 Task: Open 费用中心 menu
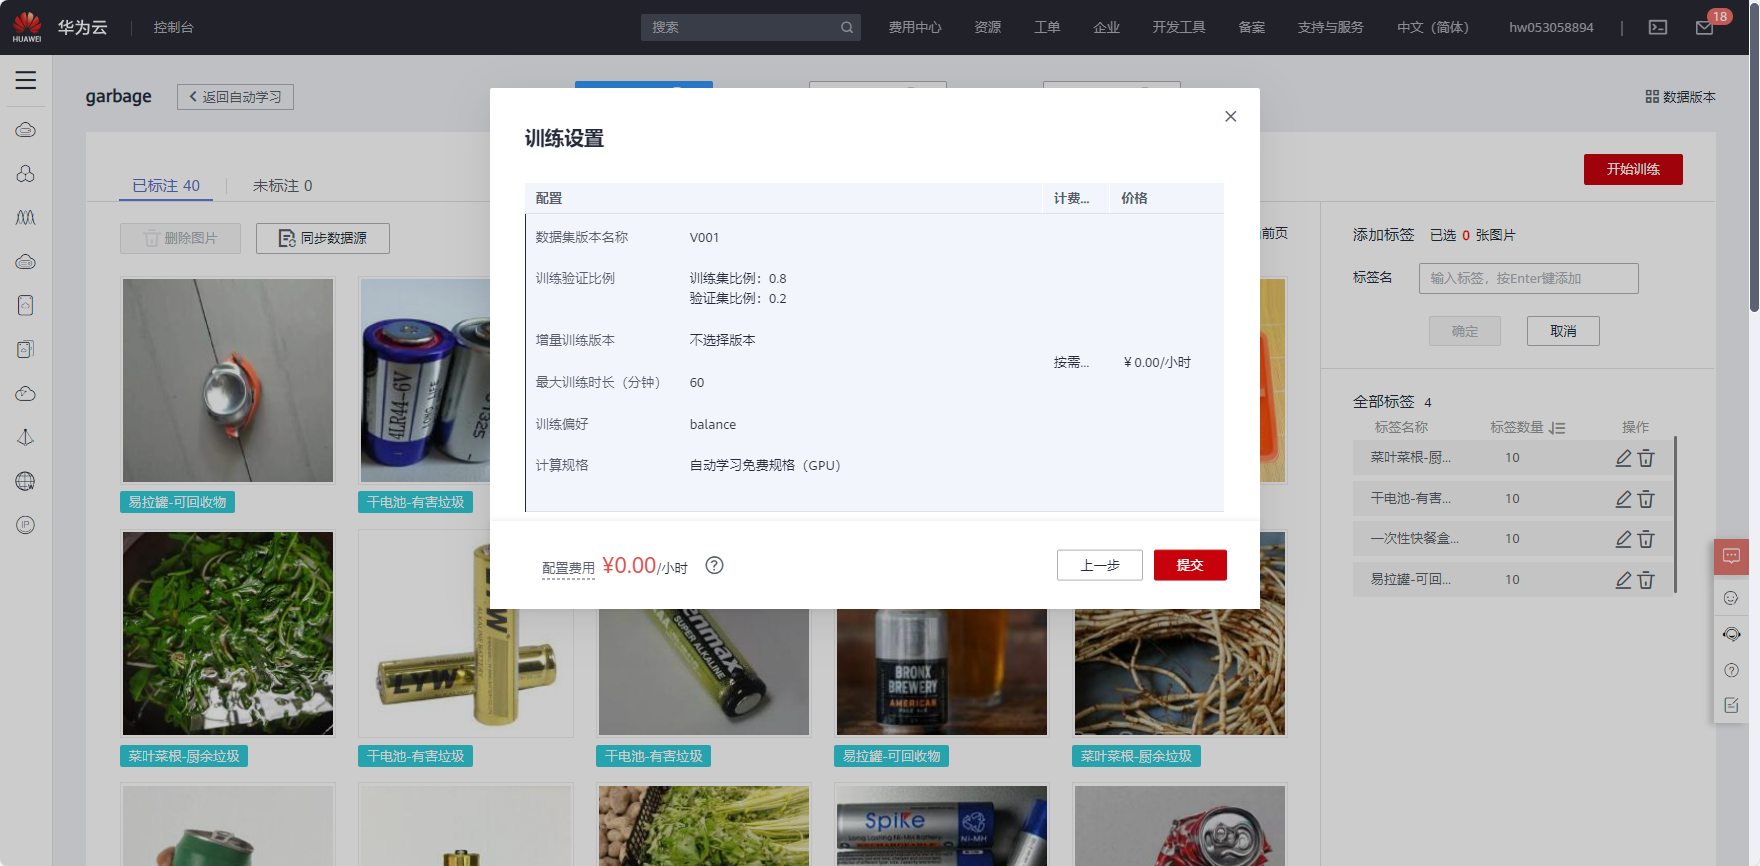coord(915,28)
